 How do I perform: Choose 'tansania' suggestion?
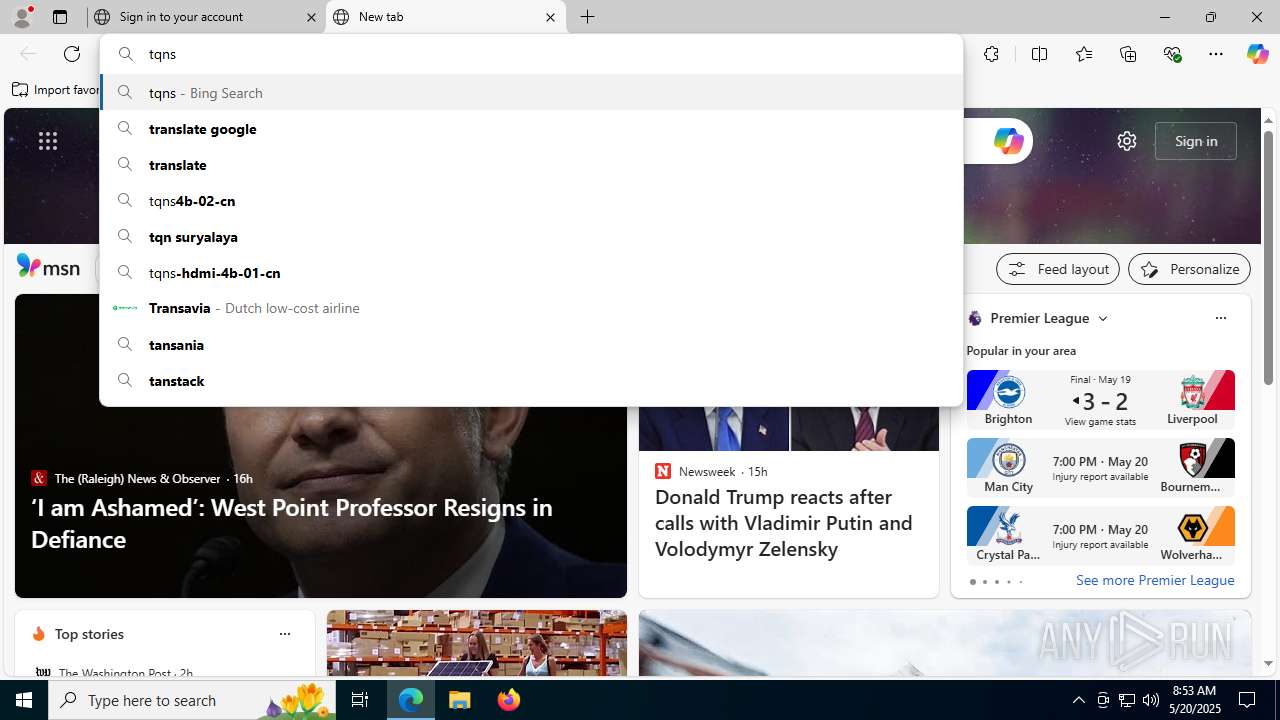[x=531, y=344]
